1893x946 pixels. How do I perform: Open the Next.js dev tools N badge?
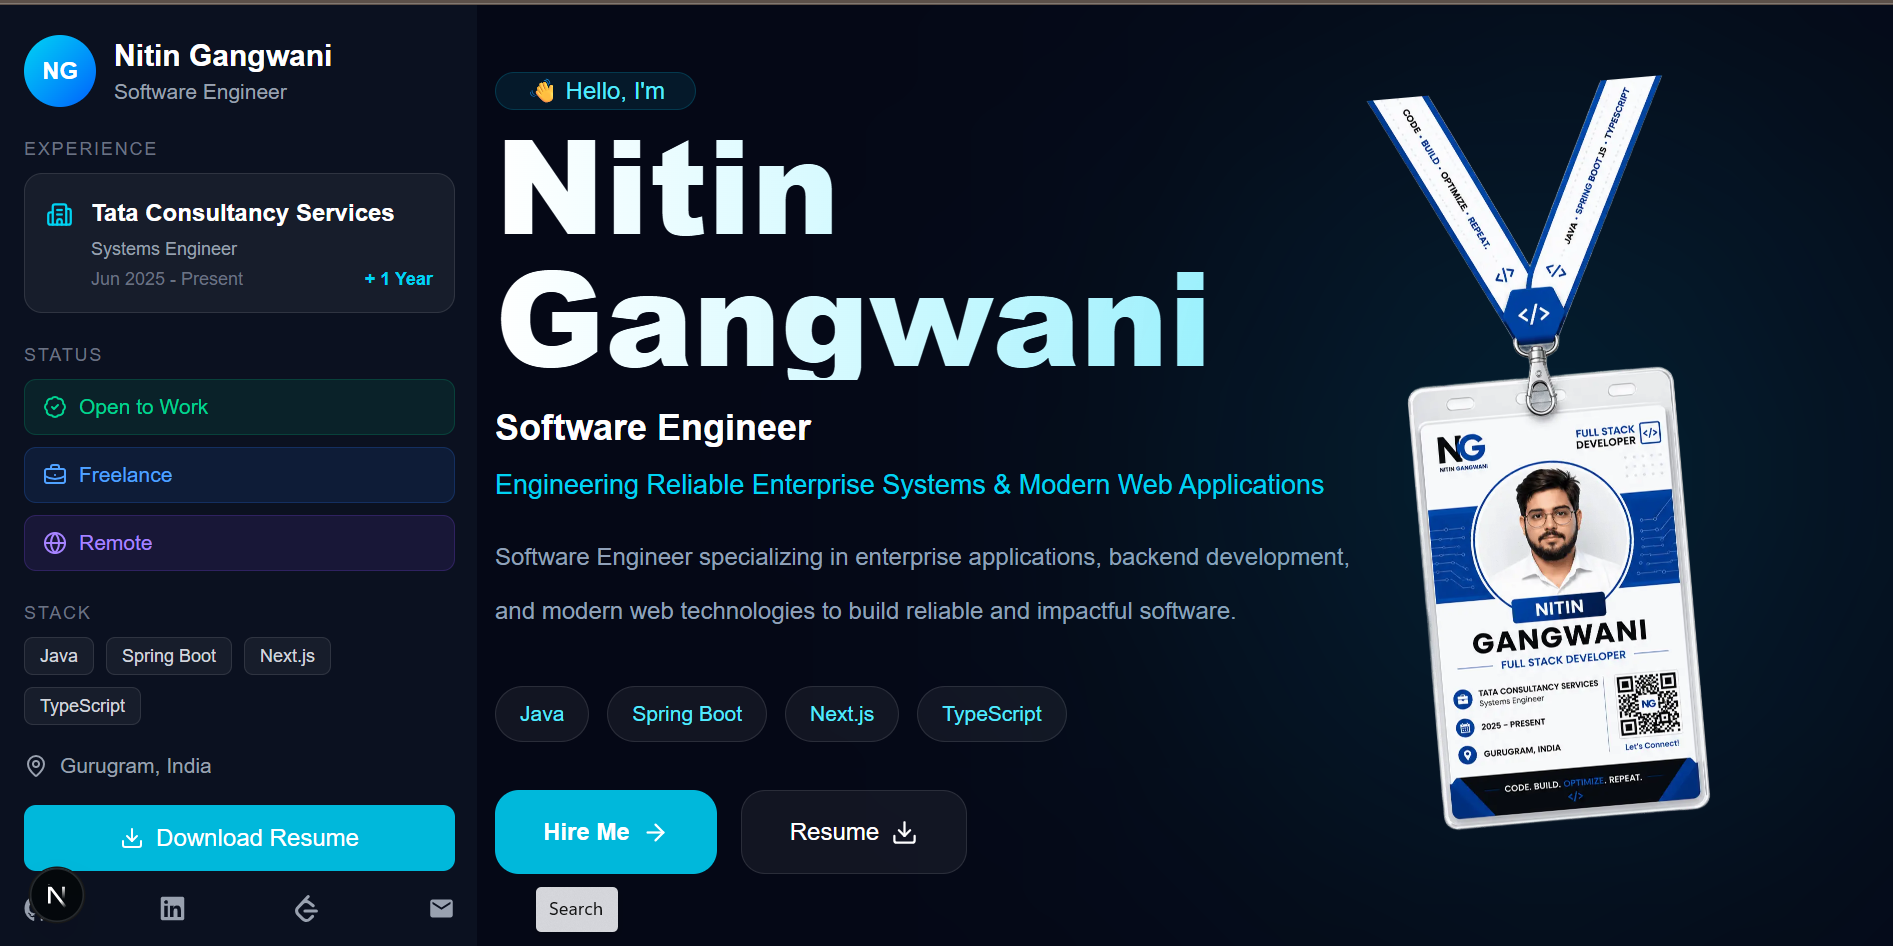[x=57, y=895]
